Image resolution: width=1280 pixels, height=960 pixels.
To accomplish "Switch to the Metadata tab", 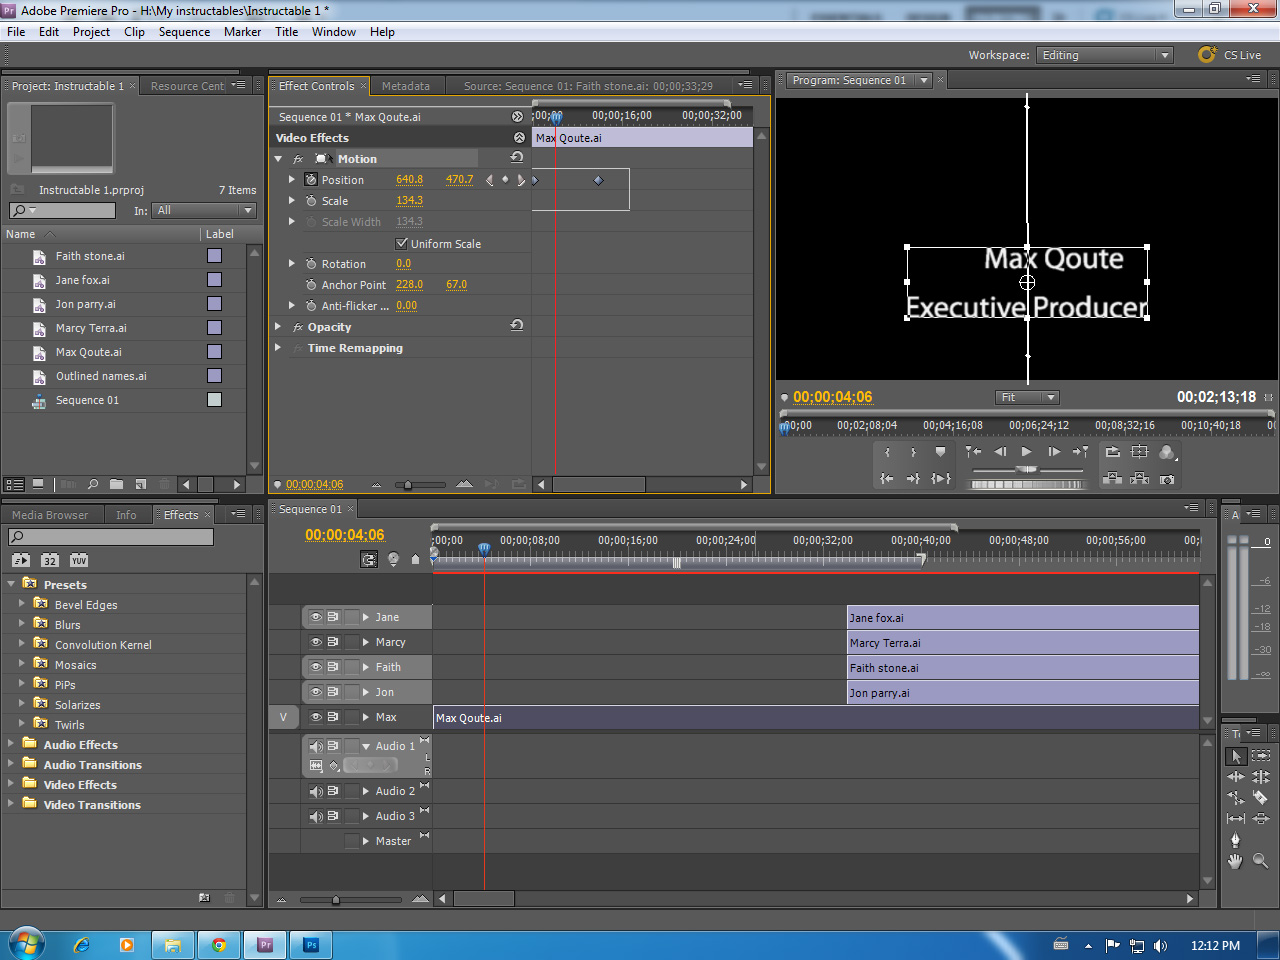I will click(406, 86).
